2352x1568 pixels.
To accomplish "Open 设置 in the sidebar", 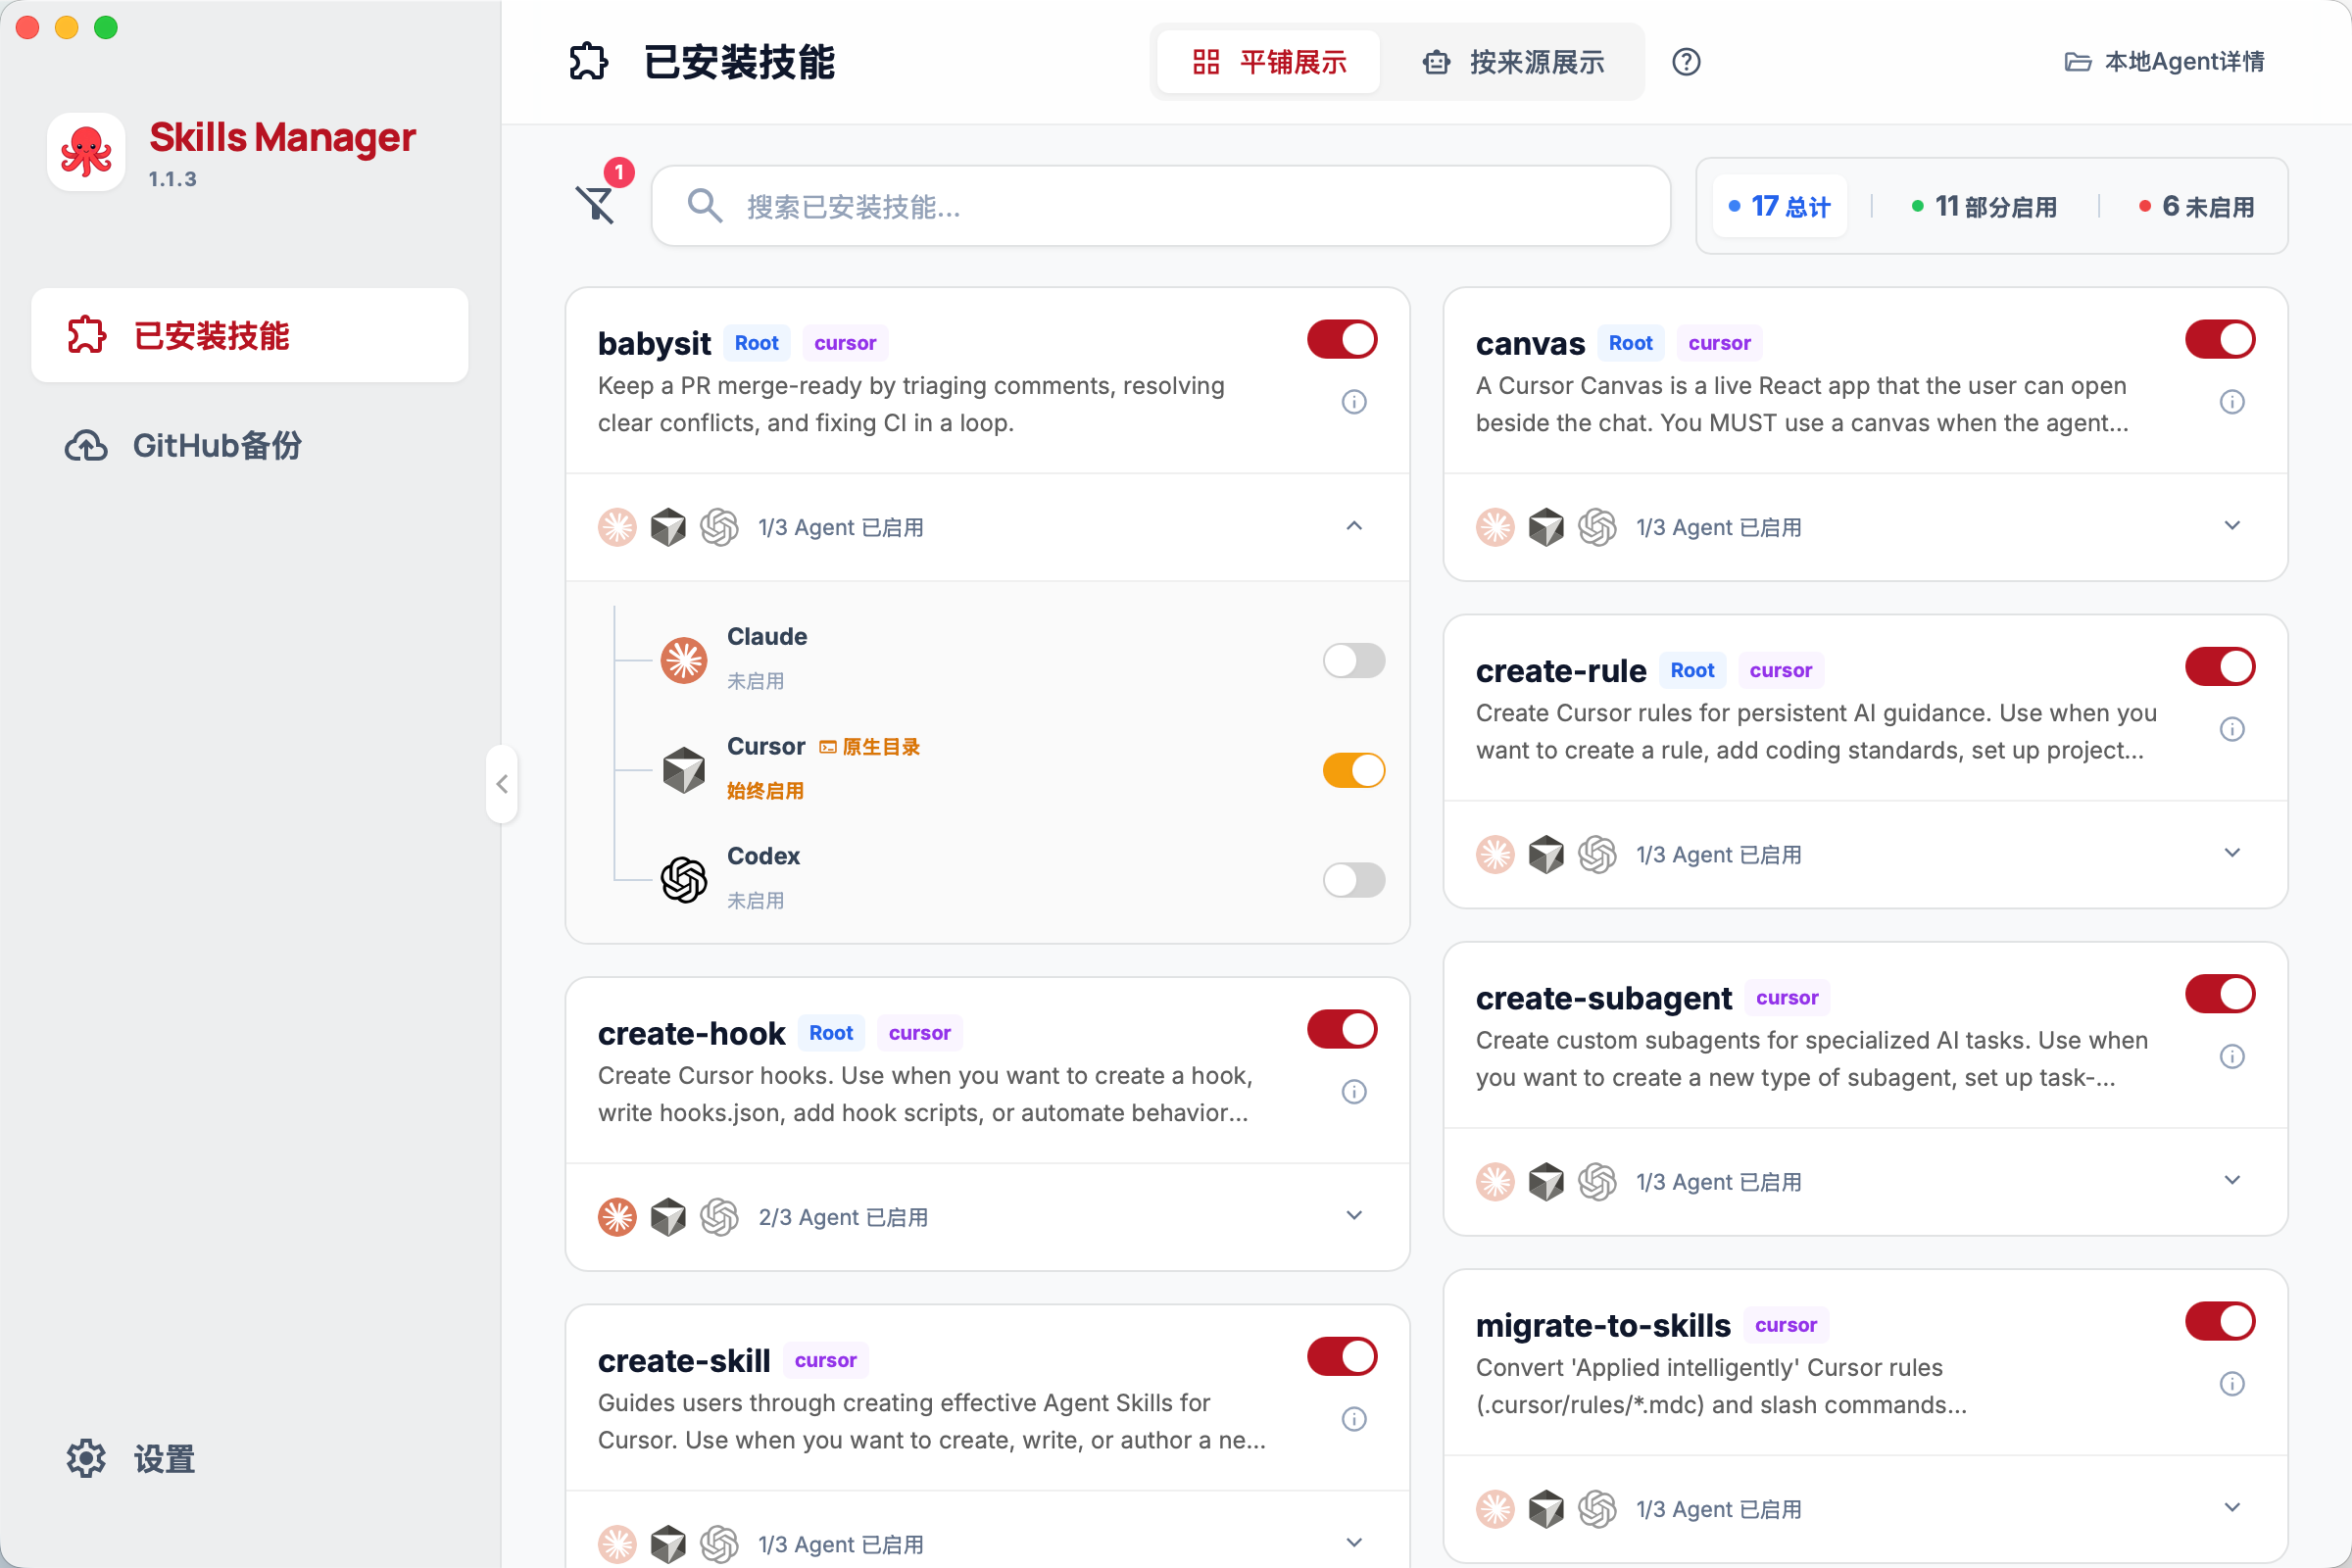I will coord(164,1459).
